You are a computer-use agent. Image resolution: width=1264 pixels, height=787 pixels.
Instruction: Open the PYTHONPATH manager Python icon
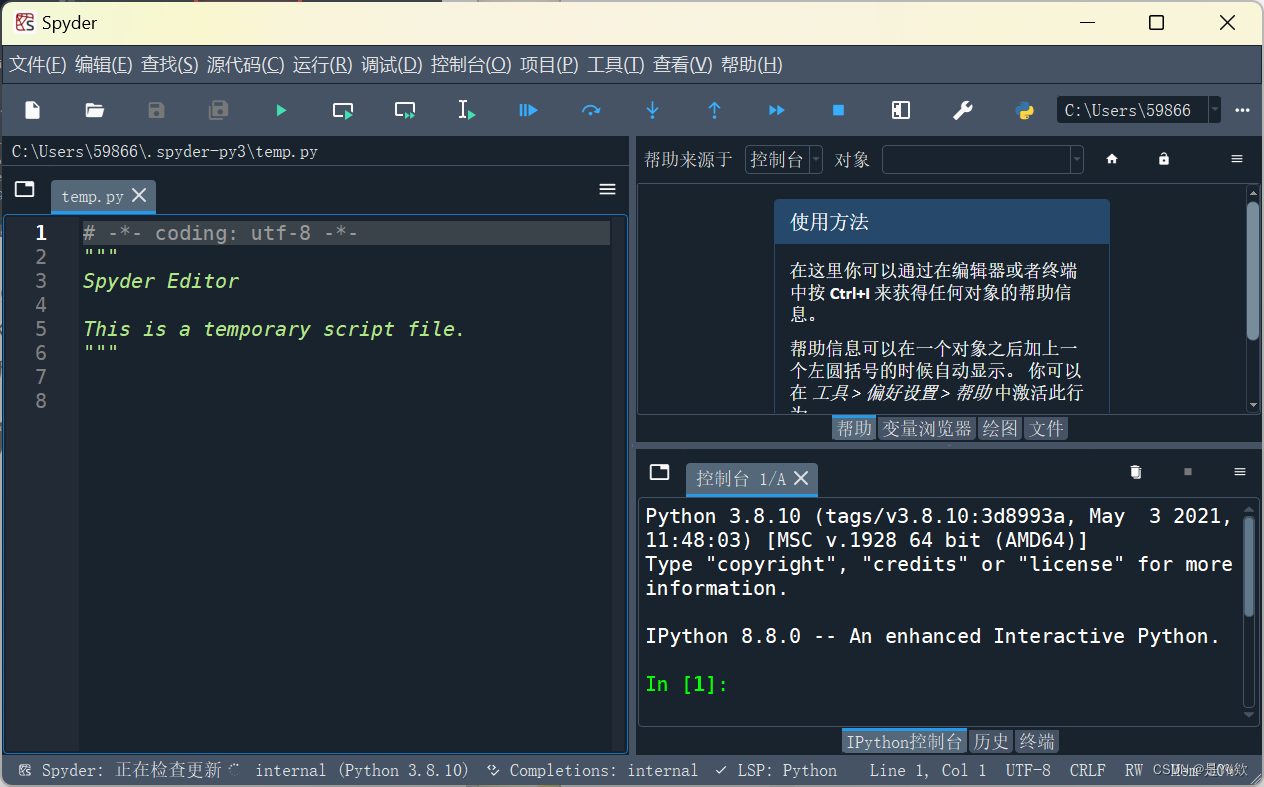pyautogui.click(x=1025, y=110)
